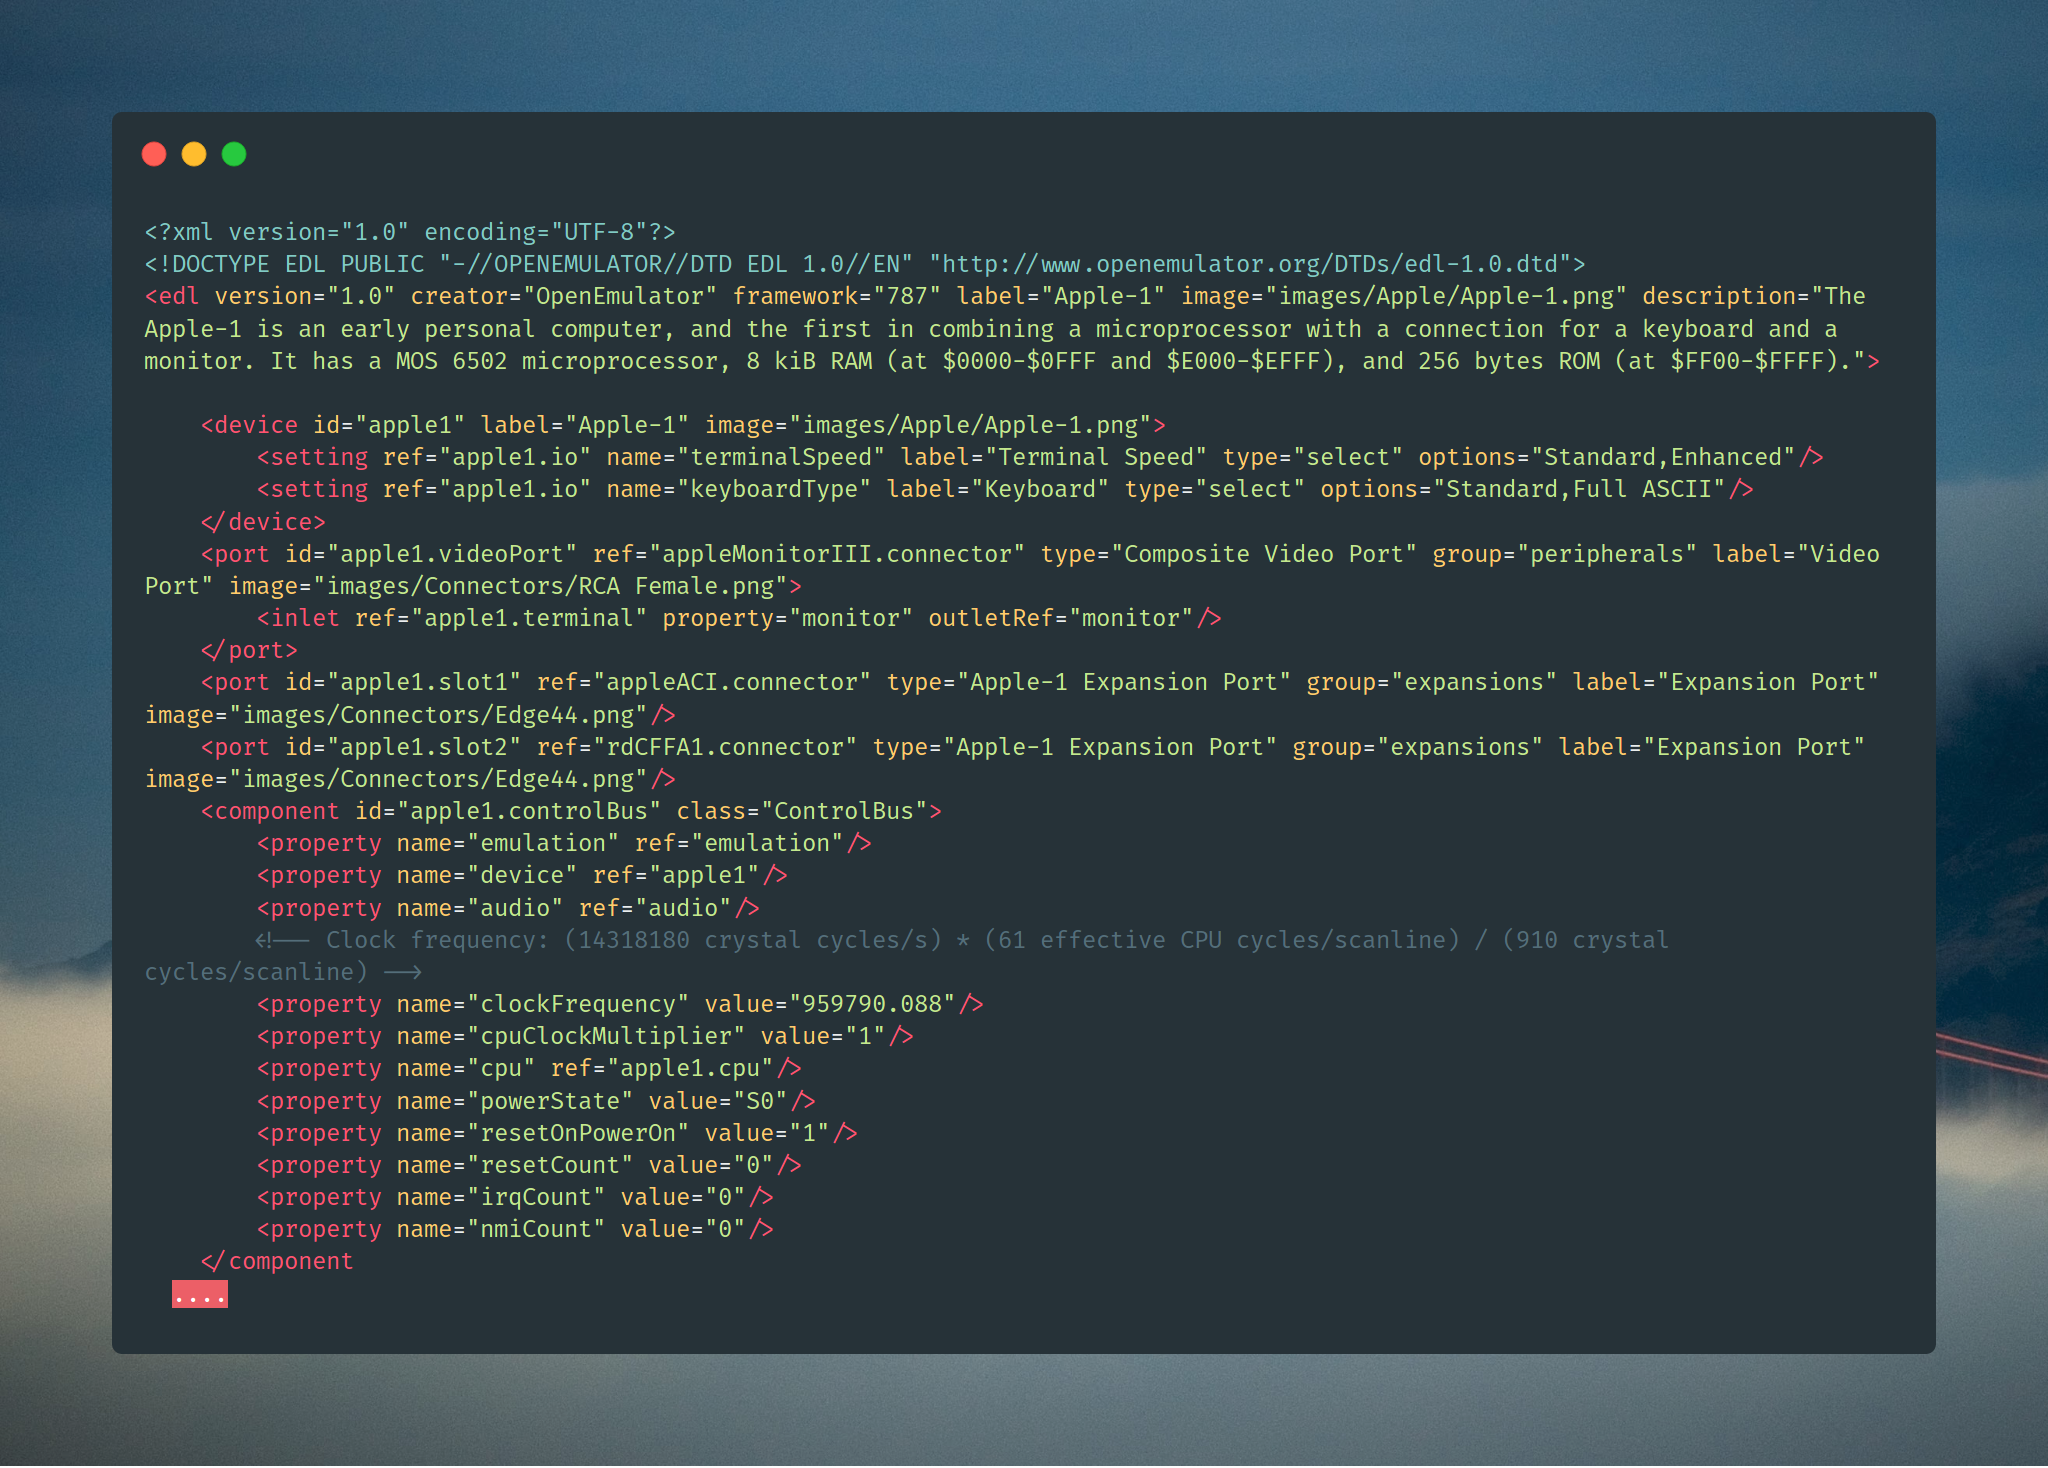The width and height of the screenshot is (2048, 1468).
Task: Click ref="appleACI.connector" attribute
Action: pyautogui.click(x=704, y=682)
